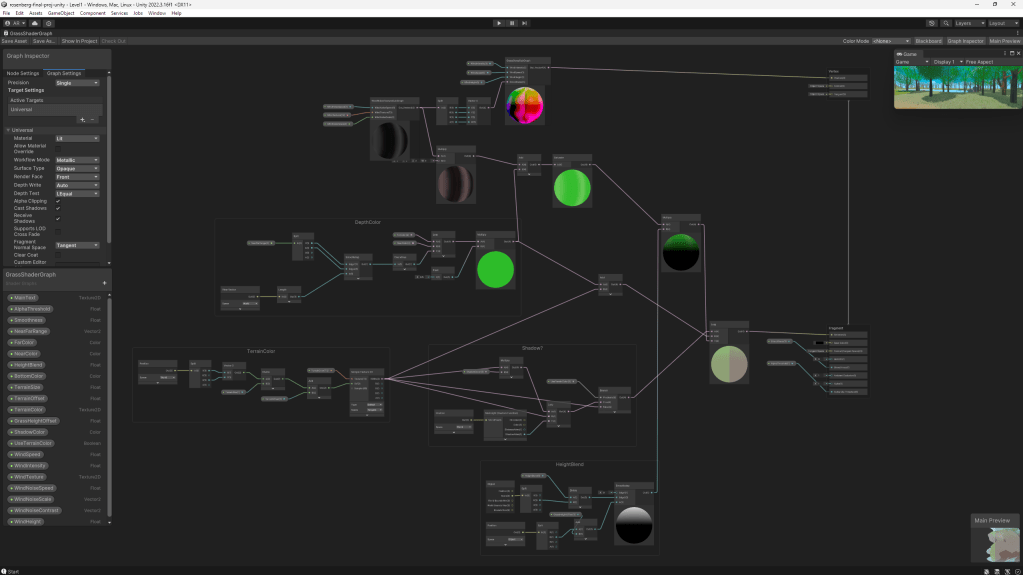Click the Pause button in the toolbar
This screenshot has height=575, width=1023.
512,22
